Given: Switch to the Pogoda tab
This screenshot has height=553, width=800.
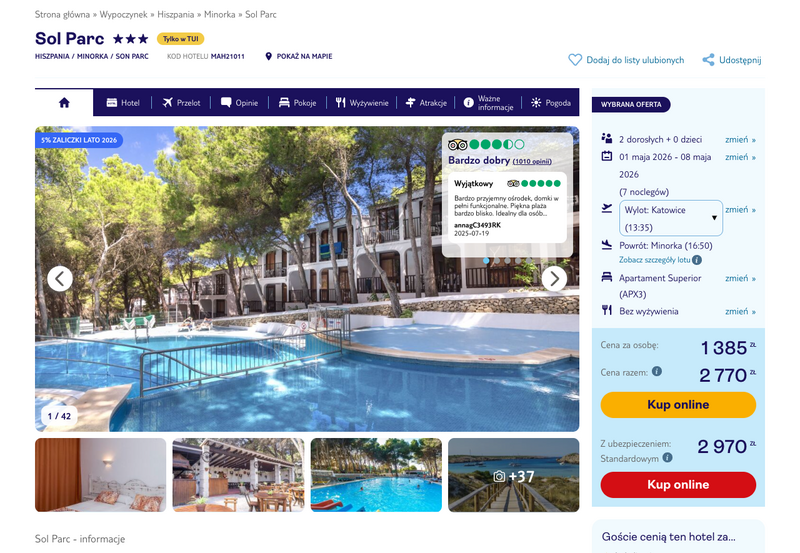Looking at the screenshot, I should [x=551, y=103].
